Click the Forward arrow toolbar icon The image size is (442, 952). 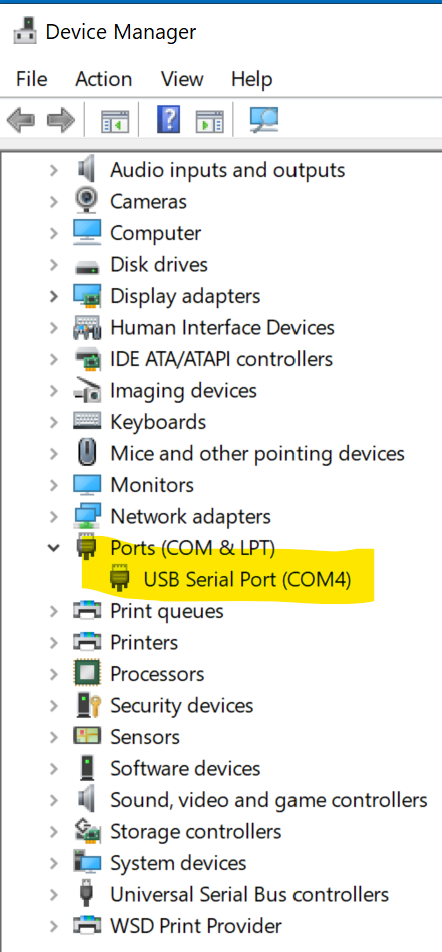pyautogui.click(x=61, y=120)
